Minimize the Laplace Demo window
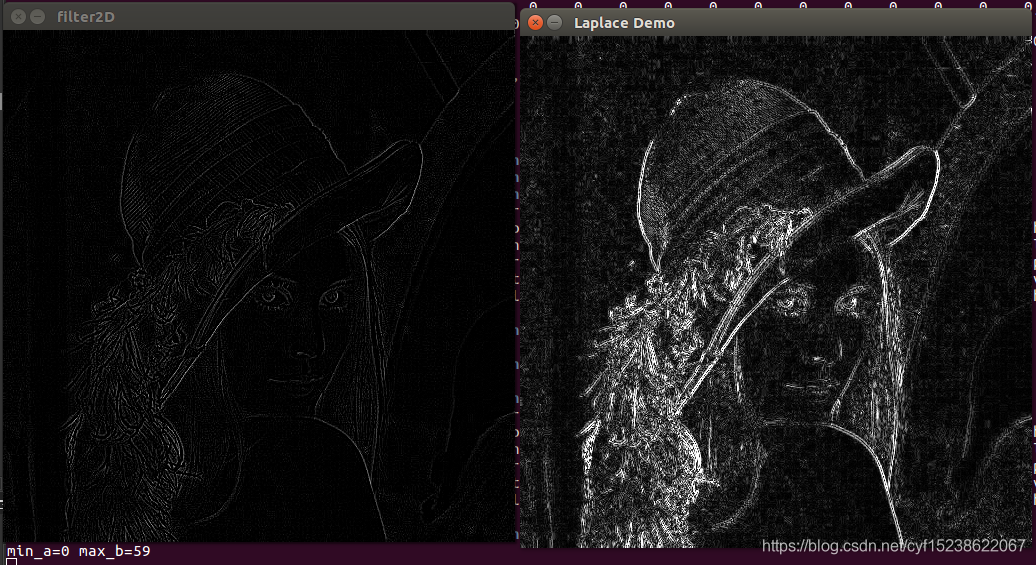The image size is (1036, 565). [555, 23]
